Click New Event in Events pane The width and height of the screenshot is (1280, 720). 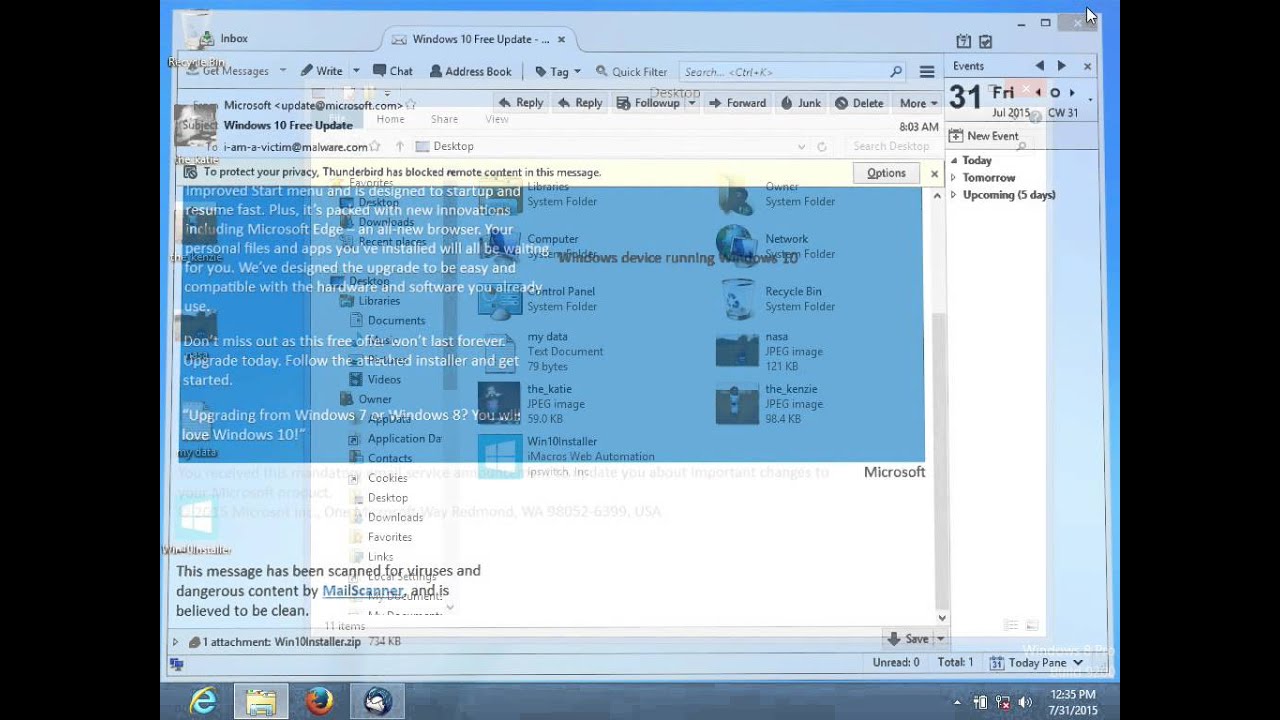point(984,136)
